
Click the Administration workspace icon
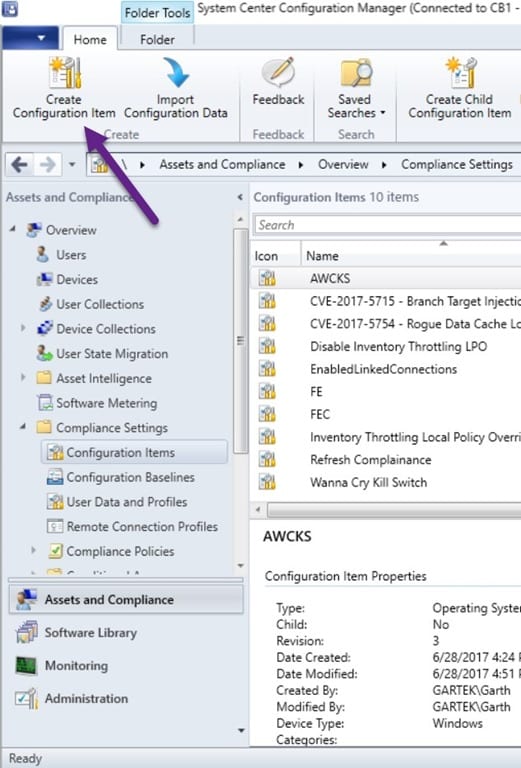coord(26,698)
